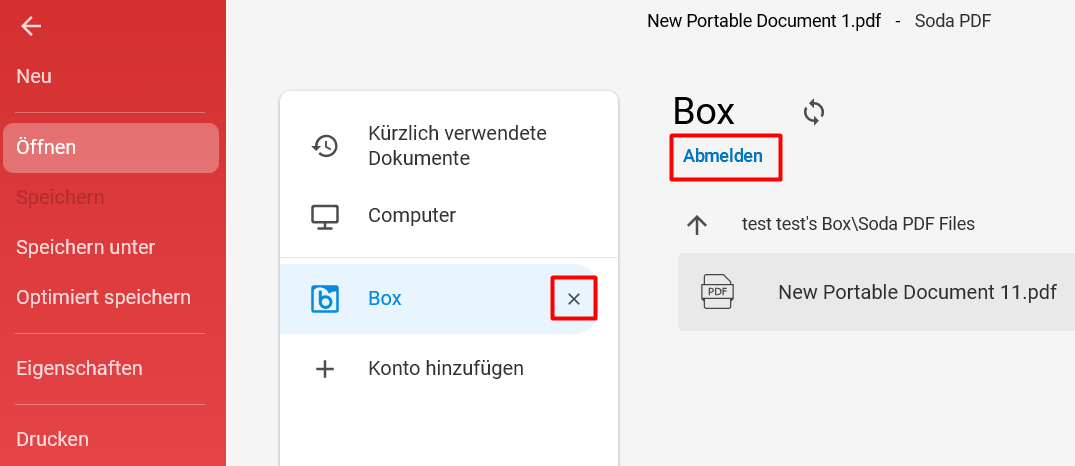Click the greyed Speichern item

click(60, 198)
